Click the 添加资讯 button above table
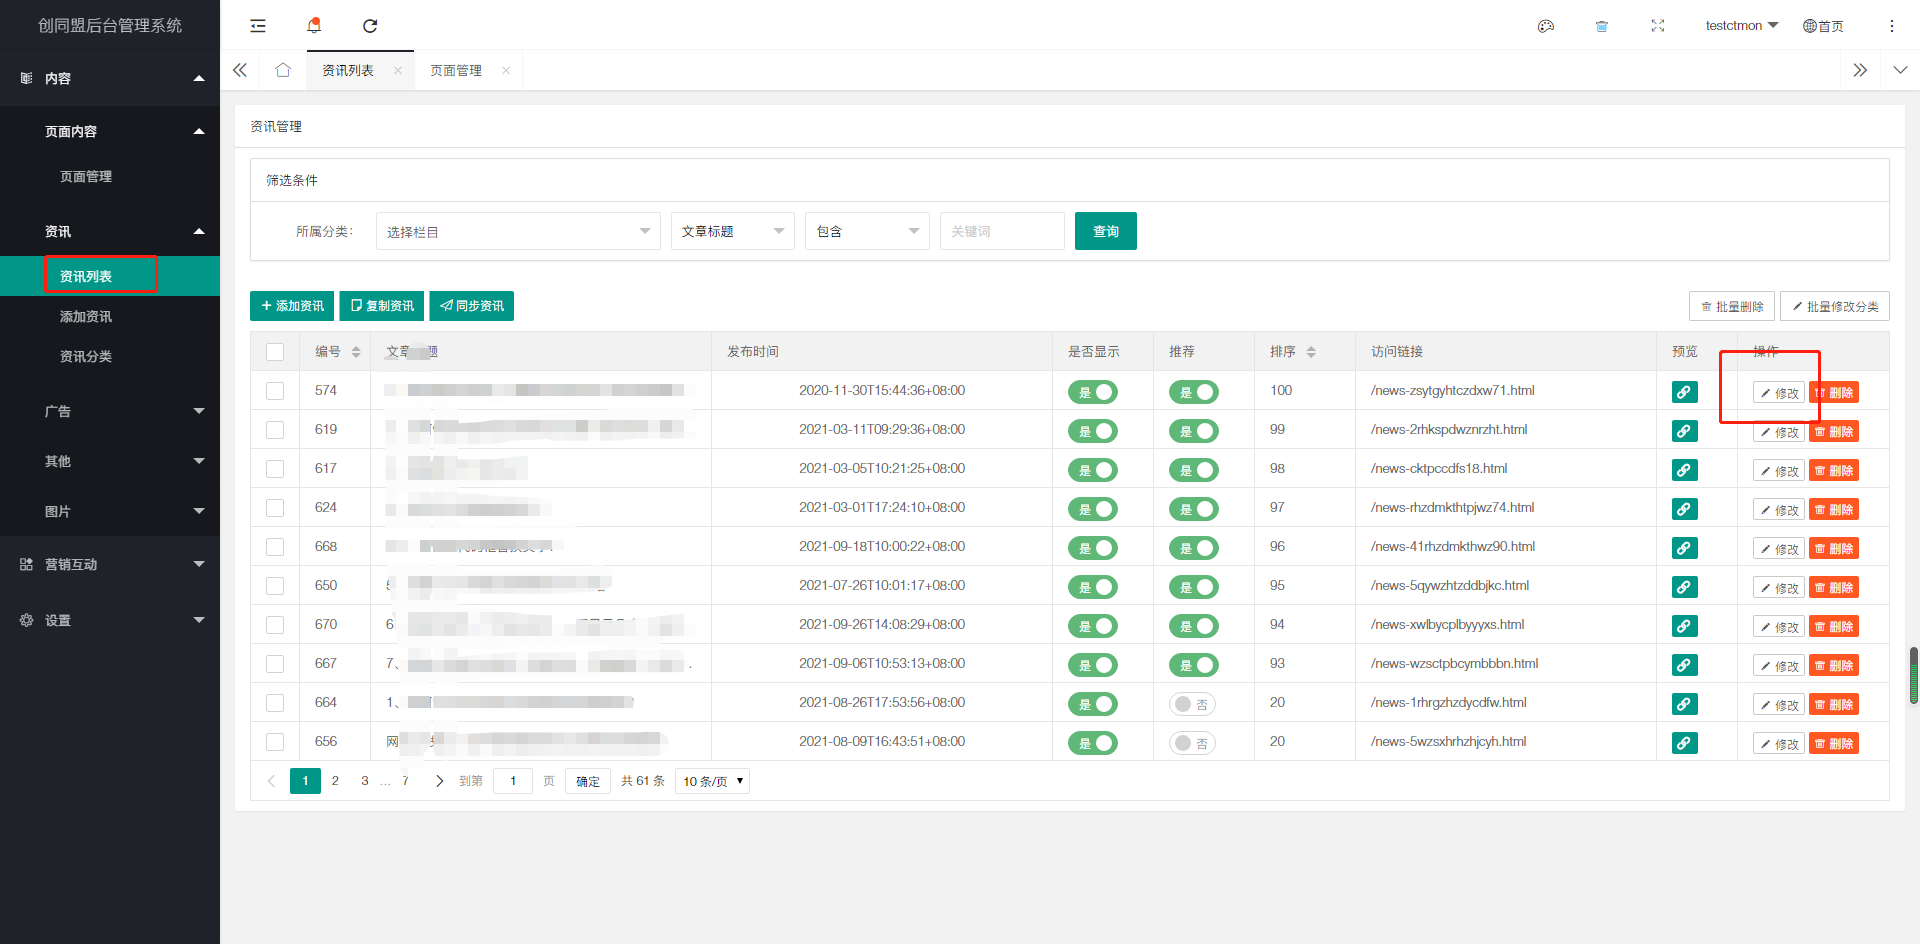 click(292, 306)
